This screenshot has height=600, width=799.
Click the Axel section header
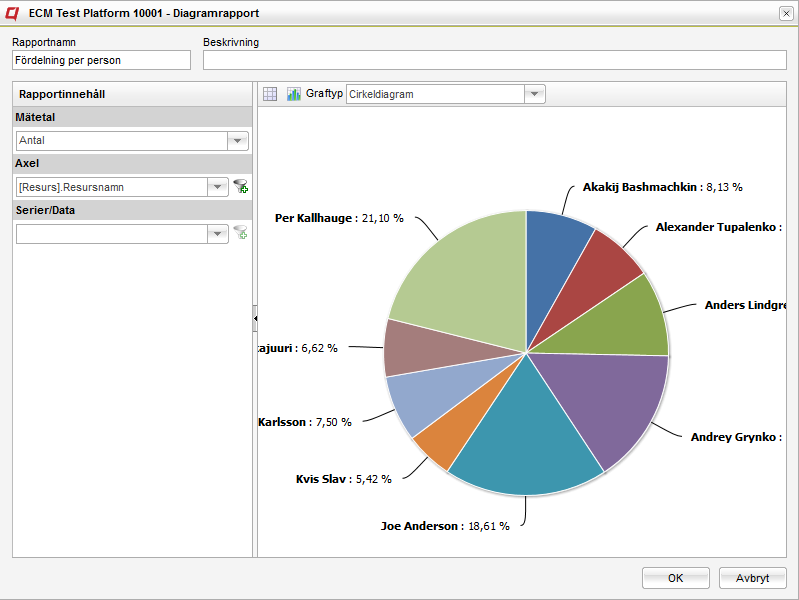pos(132,163)
